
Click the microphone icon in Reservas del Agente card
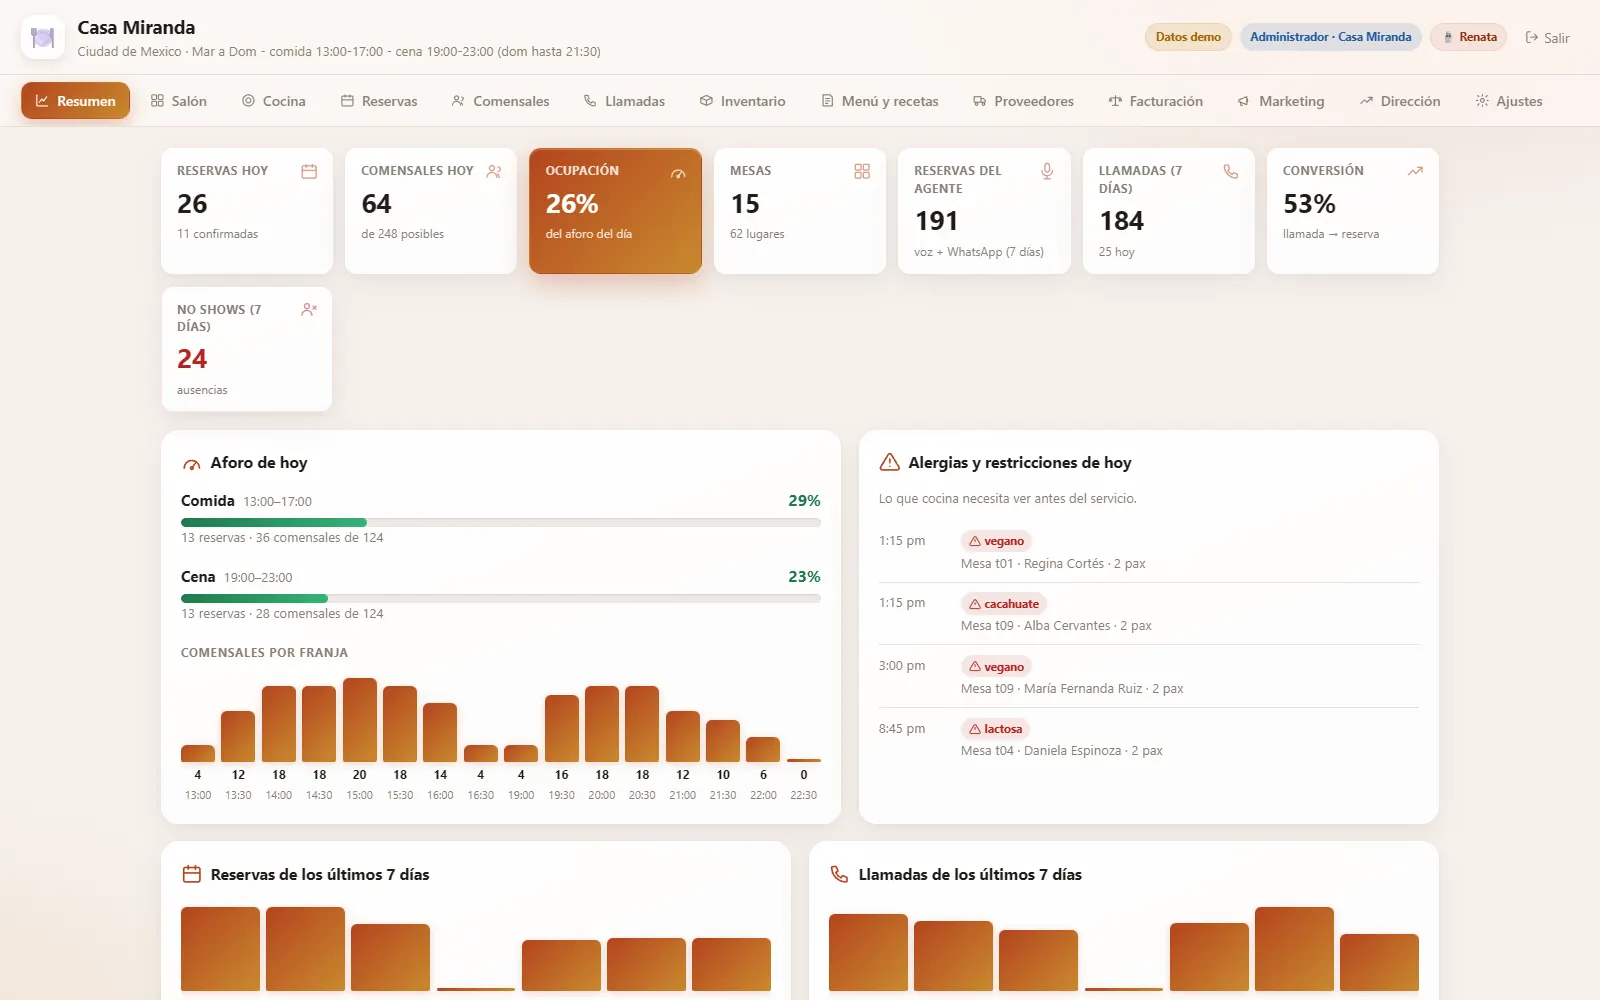1047,171
